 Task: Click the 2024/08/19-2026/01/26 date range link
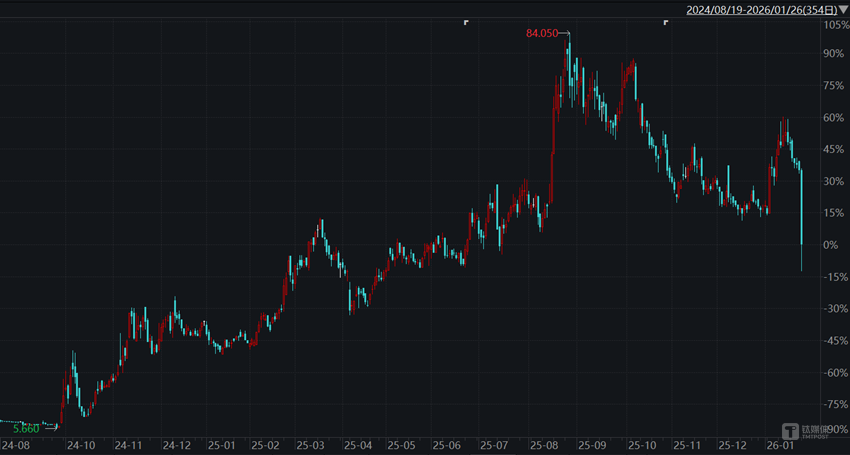tap(760, 9)
